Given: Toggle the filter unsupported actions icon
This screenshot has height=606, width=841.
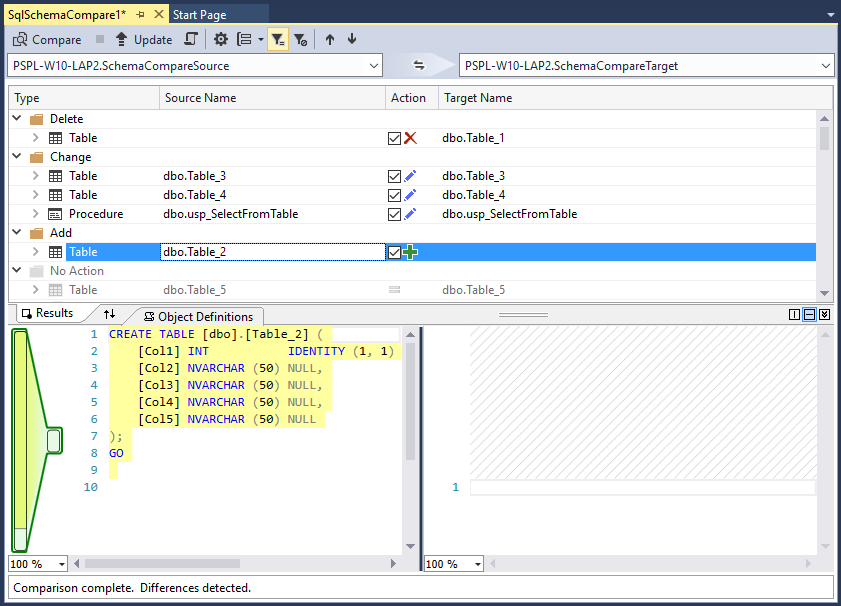Looking at the screenshot, I should (301, 39).
